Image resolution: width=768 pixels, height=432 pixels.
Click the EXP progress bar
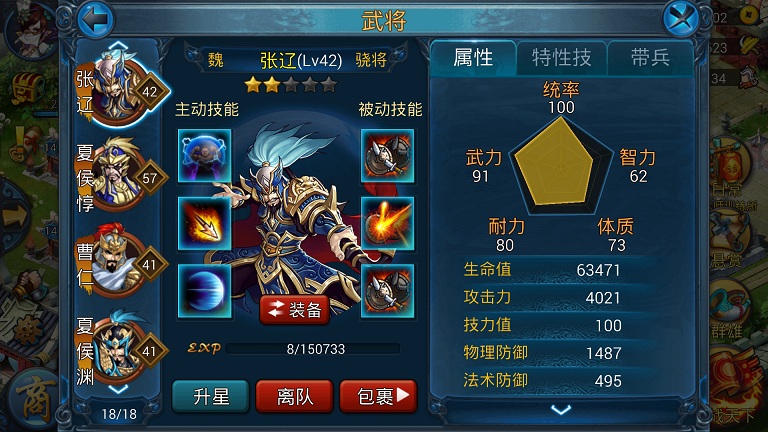click(313, 349)
